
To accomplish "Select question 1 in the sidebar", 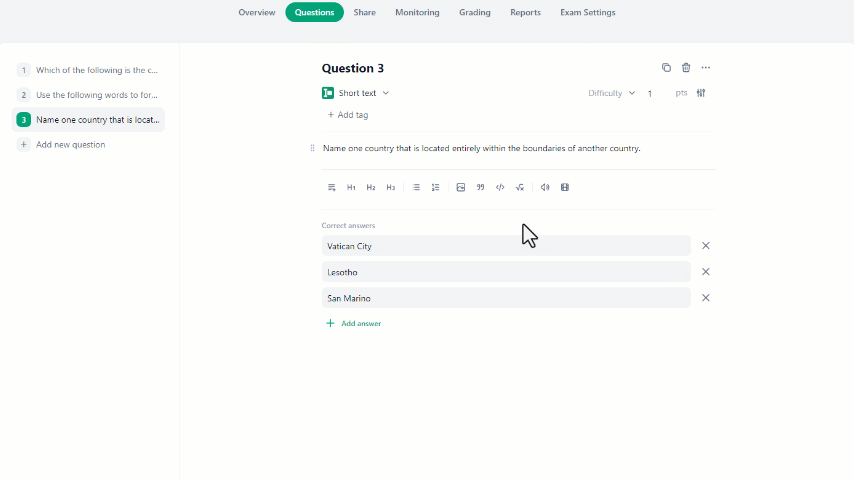I will pos(88,70).
